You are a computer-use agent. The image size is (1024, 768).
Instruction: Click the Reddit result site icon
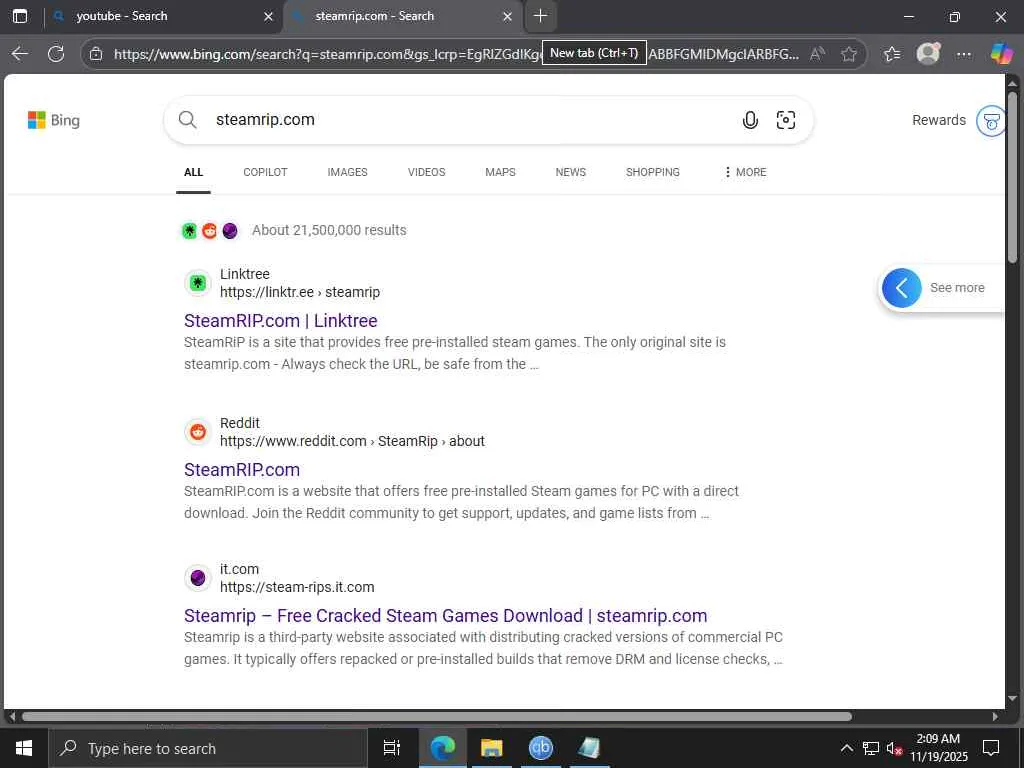198,432
